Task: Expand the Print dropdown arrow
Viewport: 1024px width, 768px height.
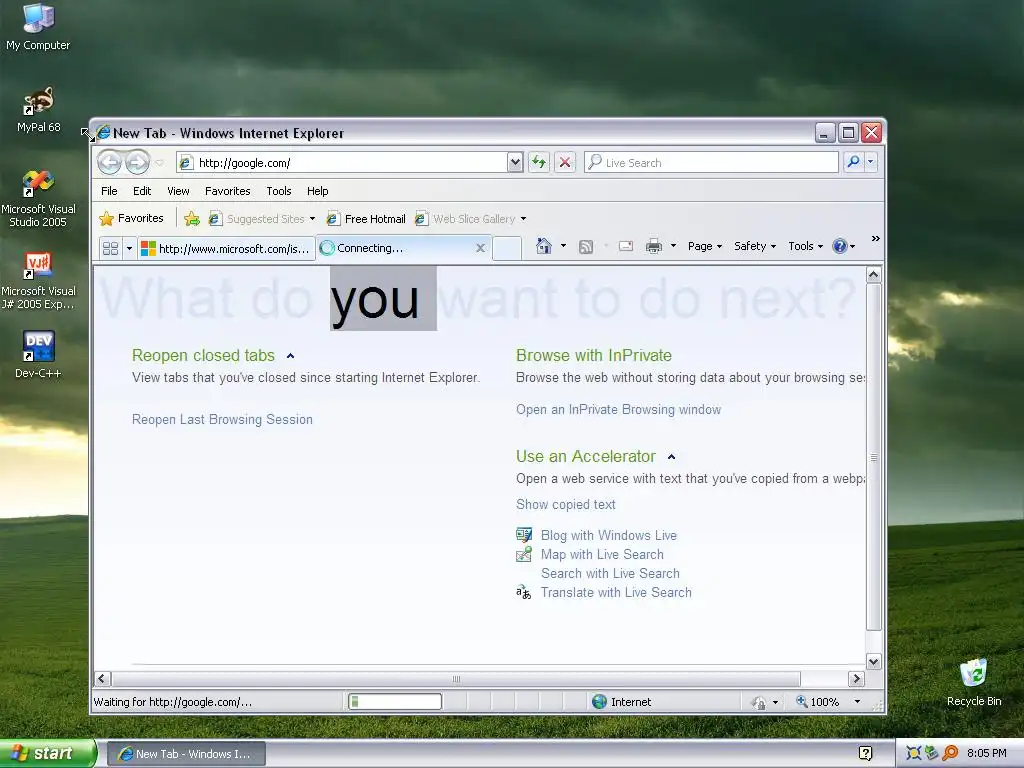Action: [673, 246]
